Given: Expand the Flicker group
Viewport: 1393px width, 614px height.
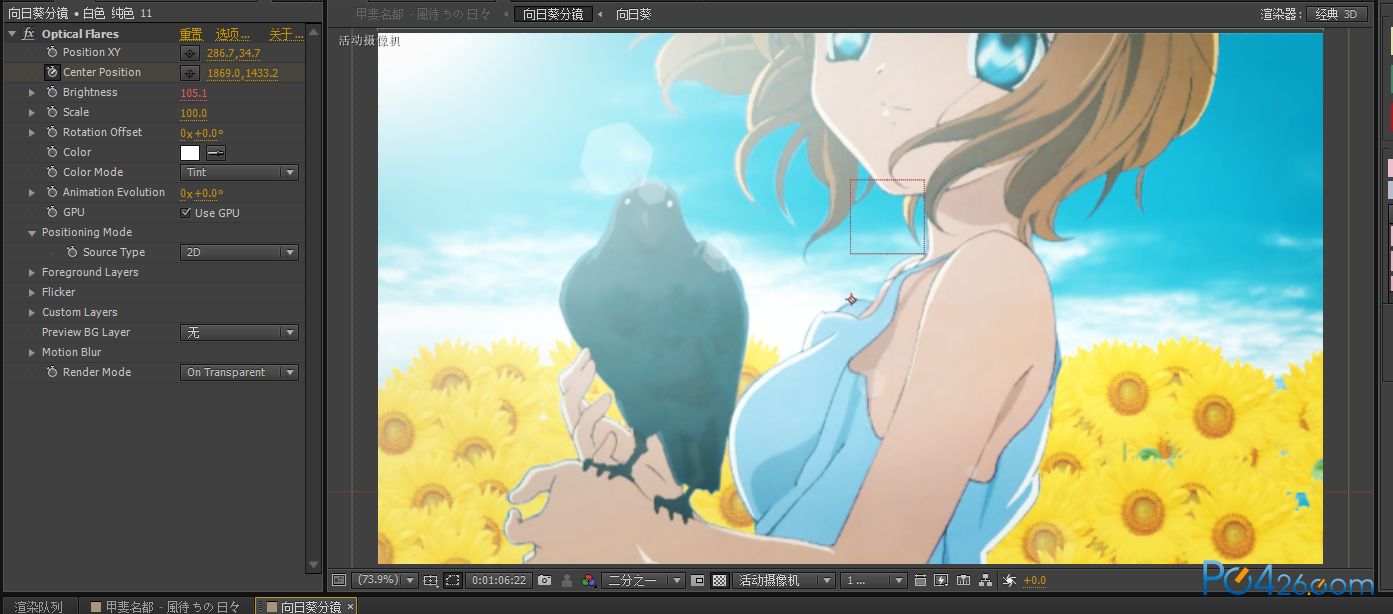Looking at the screenshot, I should 32,292.
